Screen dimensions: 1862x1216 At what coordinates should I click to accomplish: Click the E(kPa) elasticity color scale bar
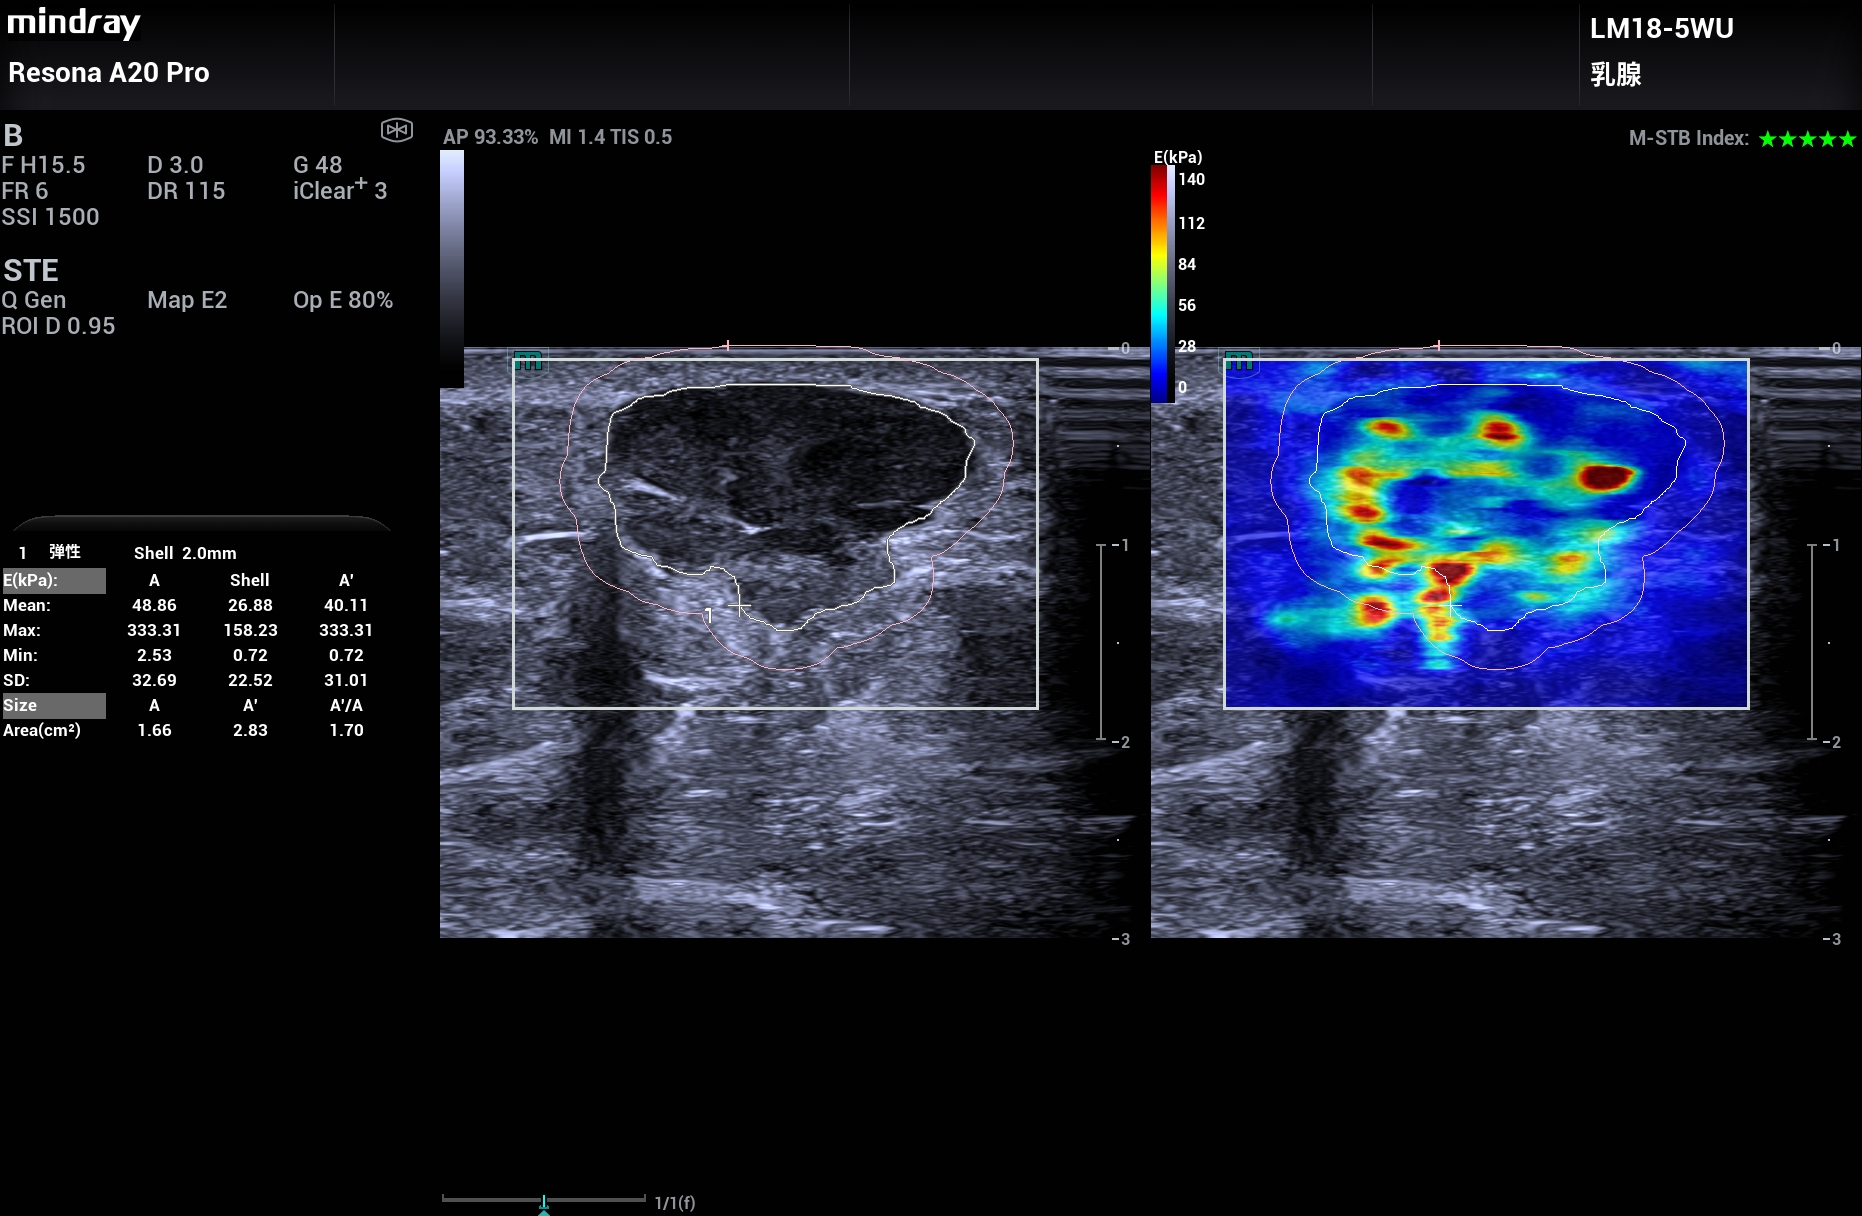click(x=1160, y=282)
